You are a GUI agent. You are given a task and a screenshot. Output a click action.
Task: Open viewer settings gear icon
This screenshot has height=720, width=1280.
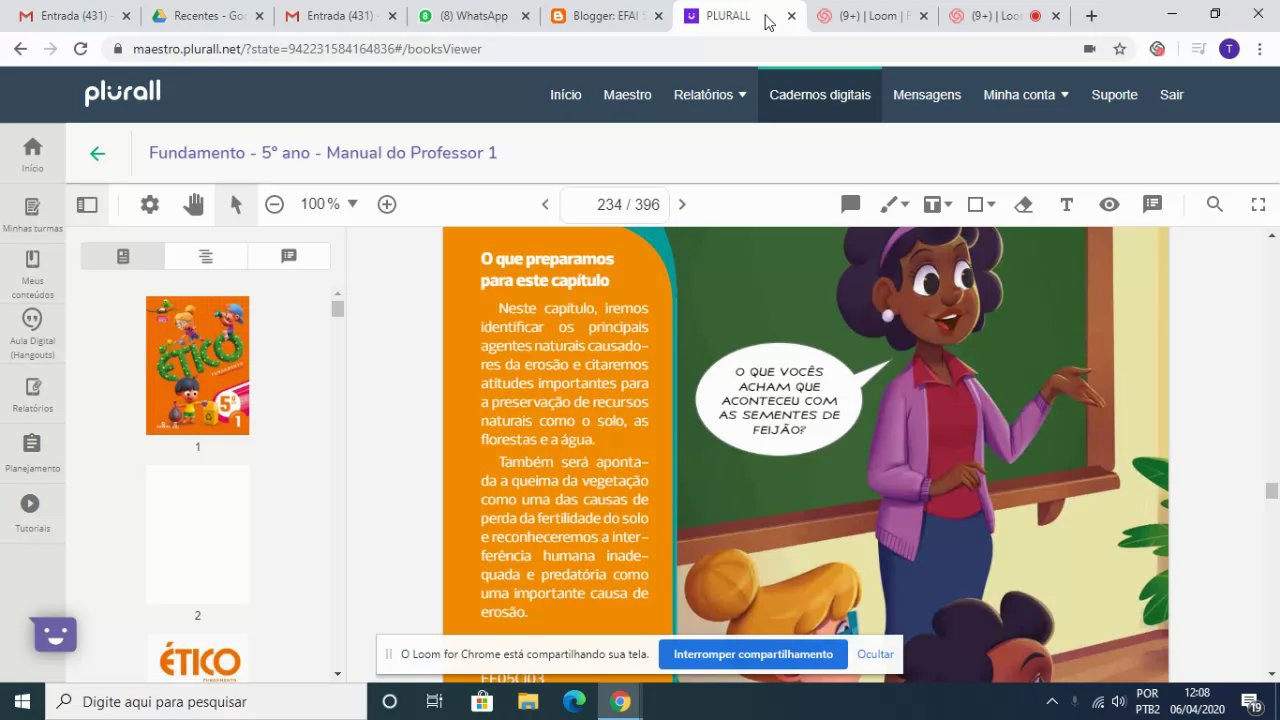point(150,204)
